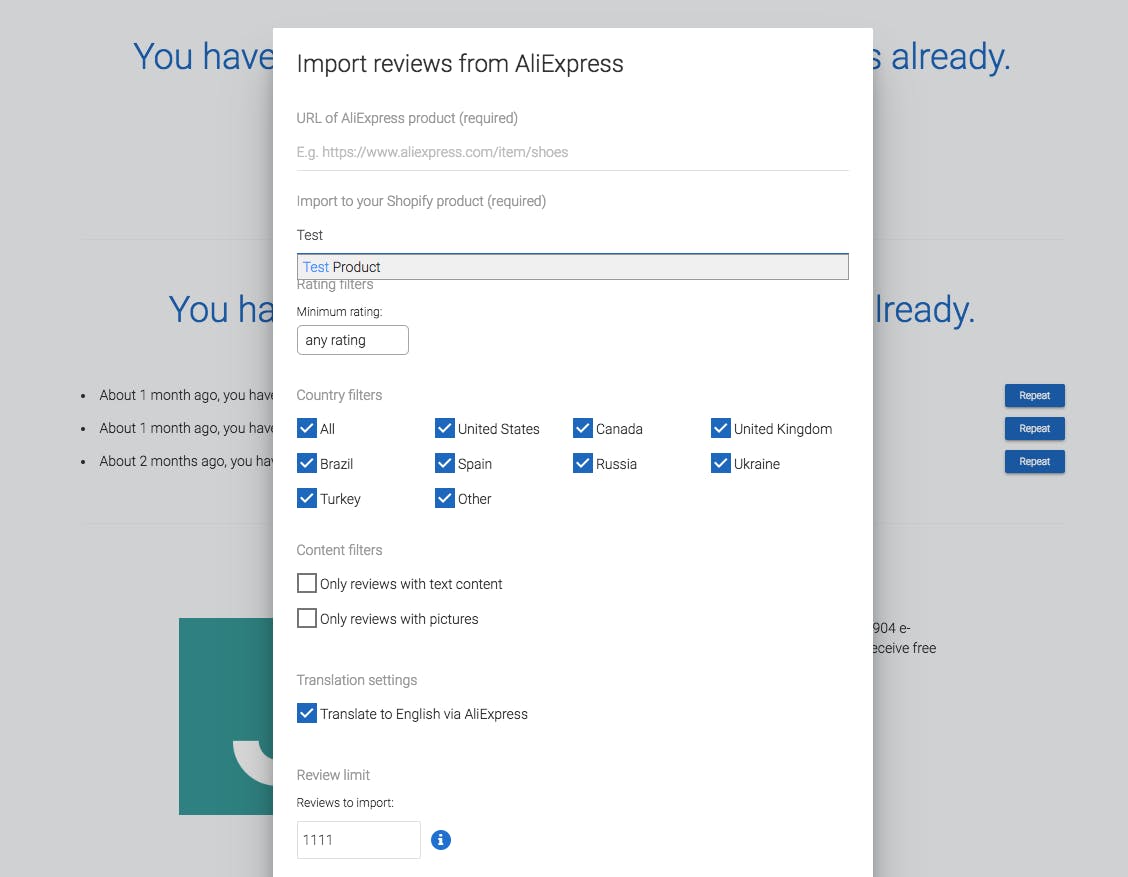Click the AliExpress product URL field
This screenshot has height=877, width=1128.
[x=572, y=153]
